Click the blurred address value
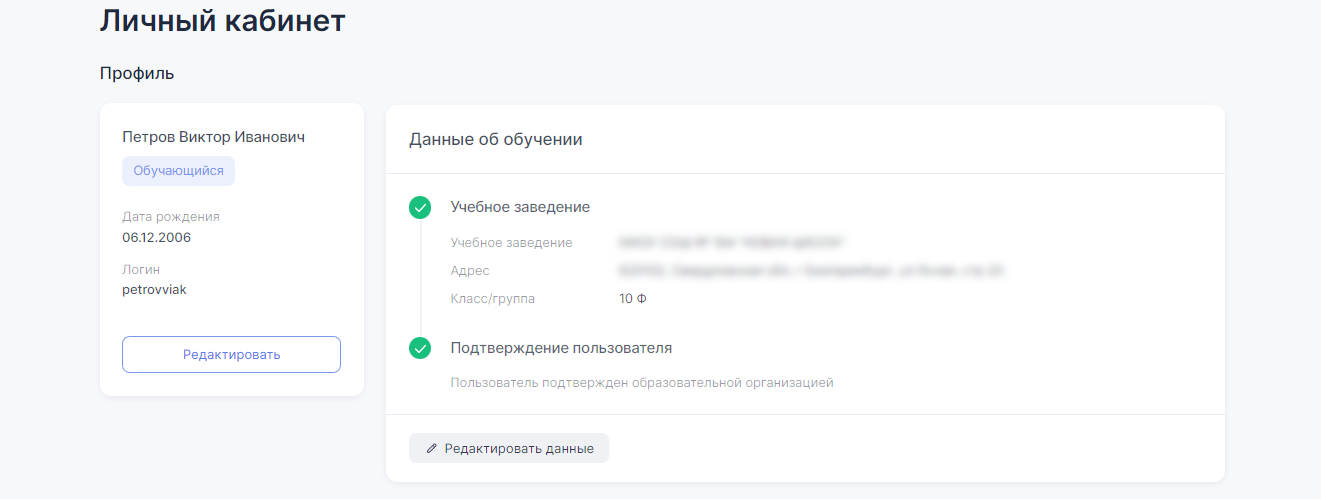Image resolution: width=1321 pixels, height=499 pixels. coord(810,271)
